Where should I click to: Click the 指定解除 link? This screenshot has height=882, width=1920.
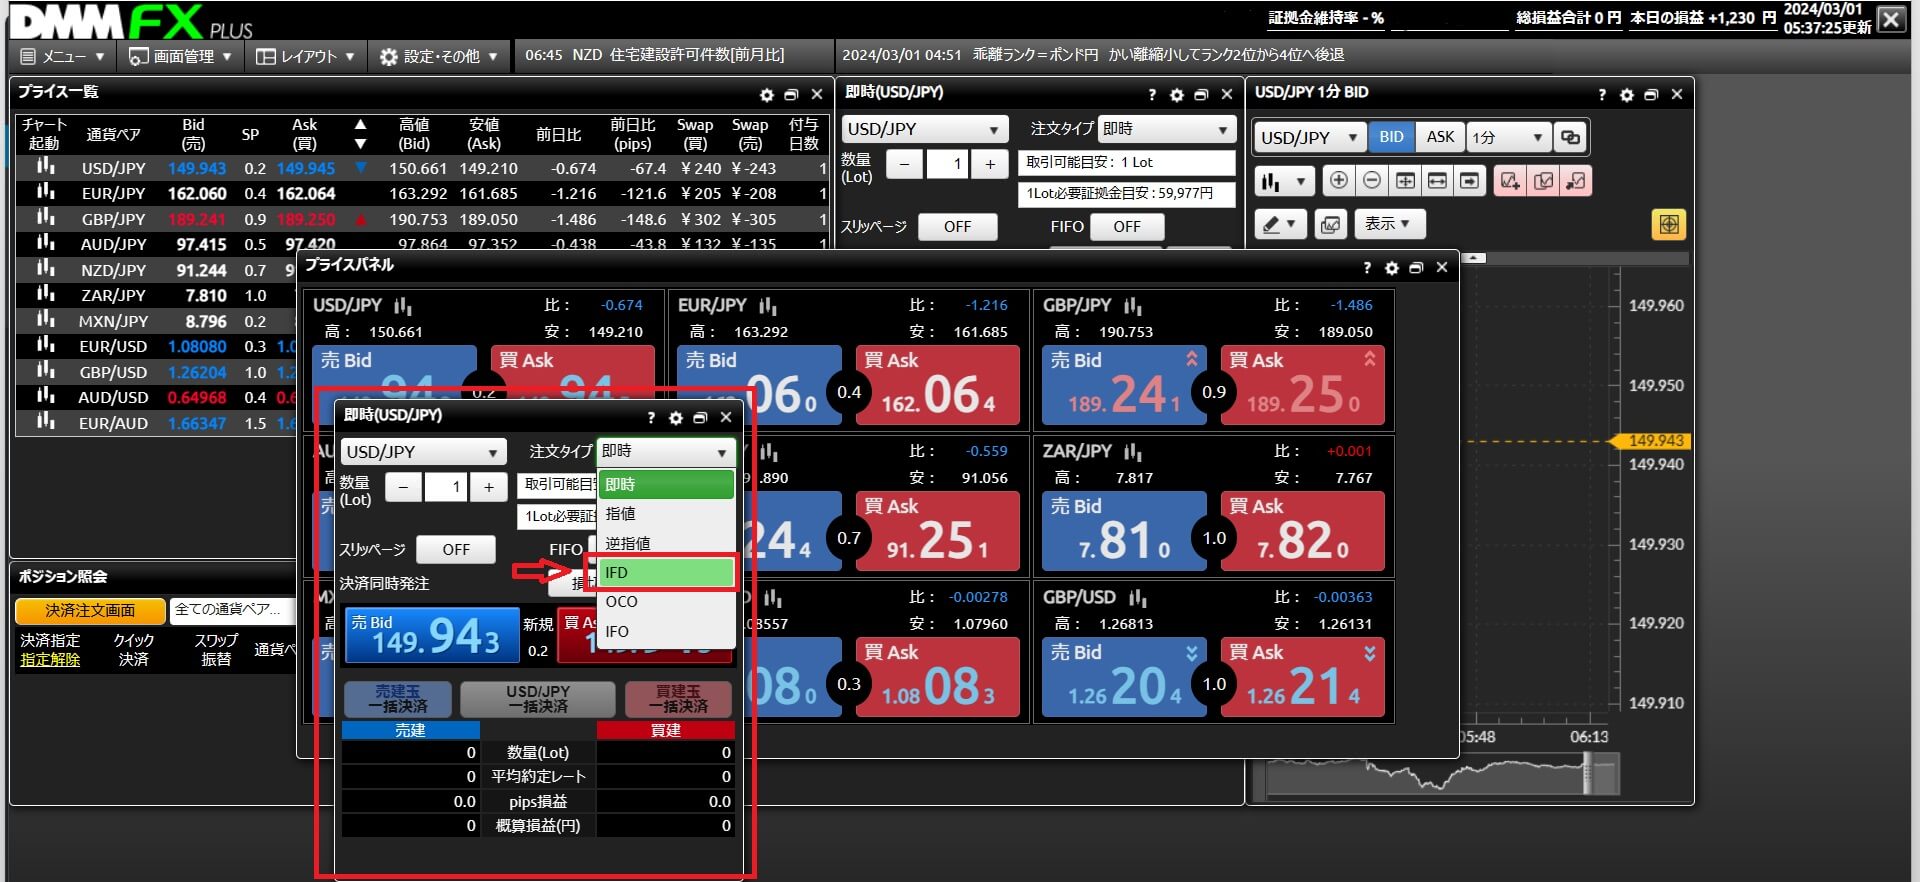pos(50,660)
